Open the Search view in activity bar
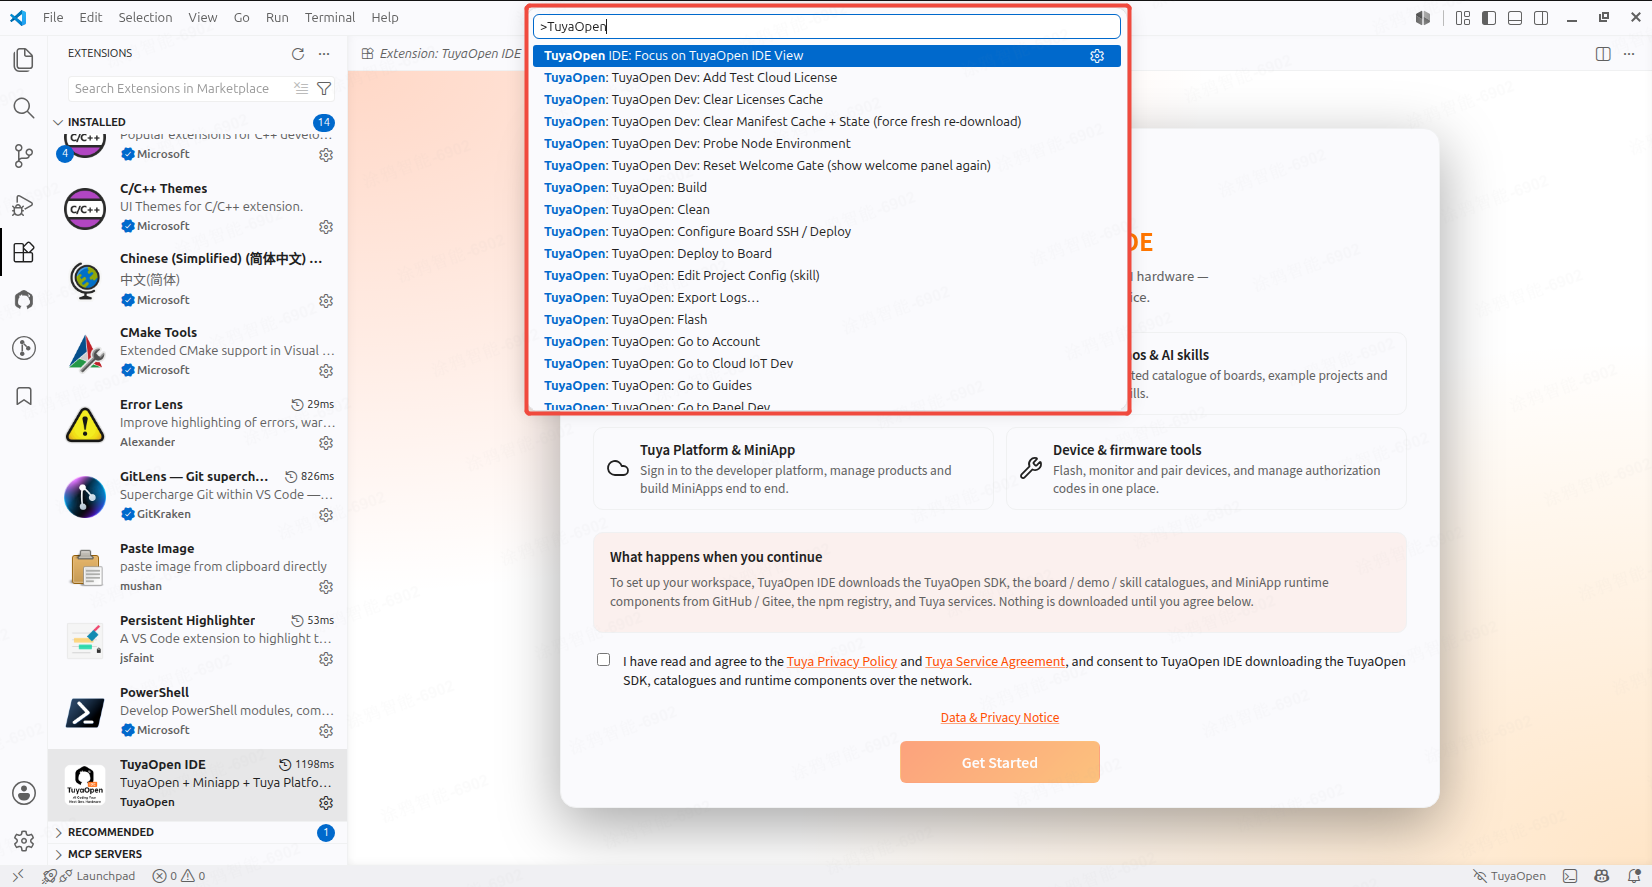 [x=24, y=108]
